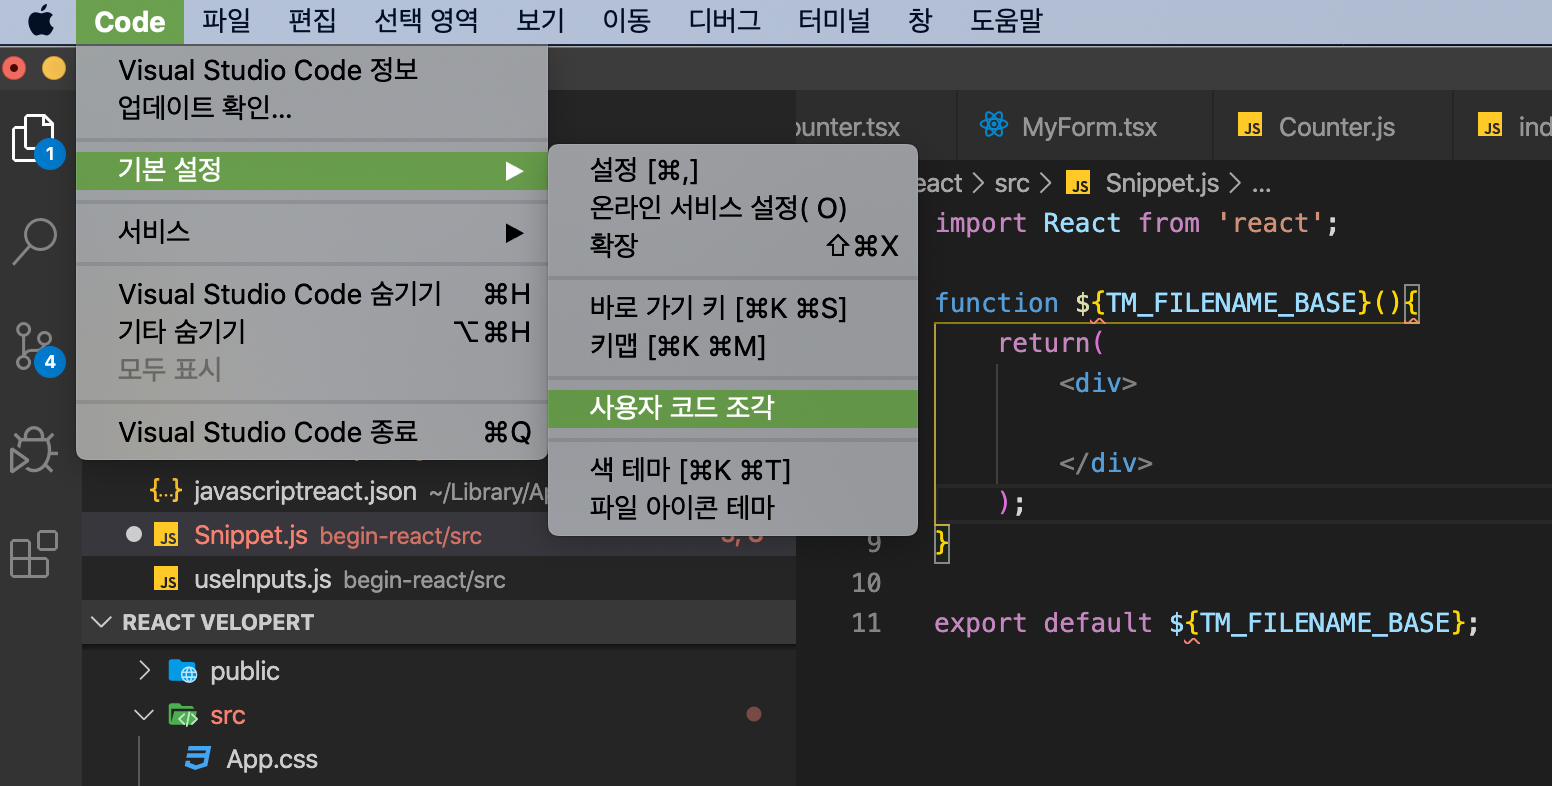Select Visual Studio Code 정보 menu item
Image resolution: width=1552 pixels, height=786 pixels.
[312, 70]
